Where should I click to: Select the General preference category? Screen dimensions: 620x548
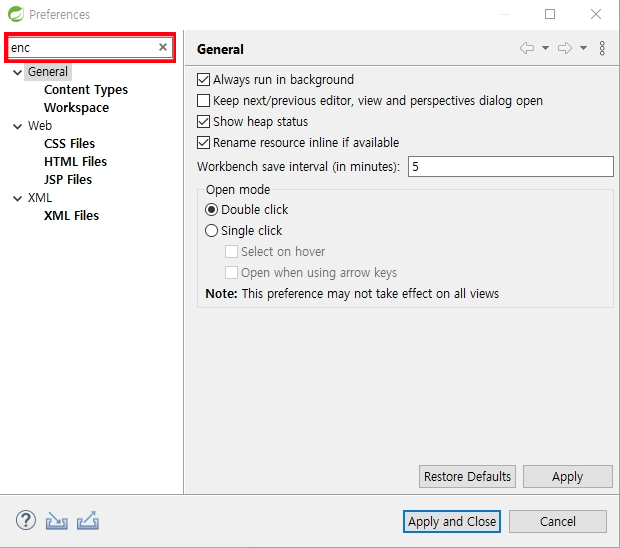click(x=48, y=72)
